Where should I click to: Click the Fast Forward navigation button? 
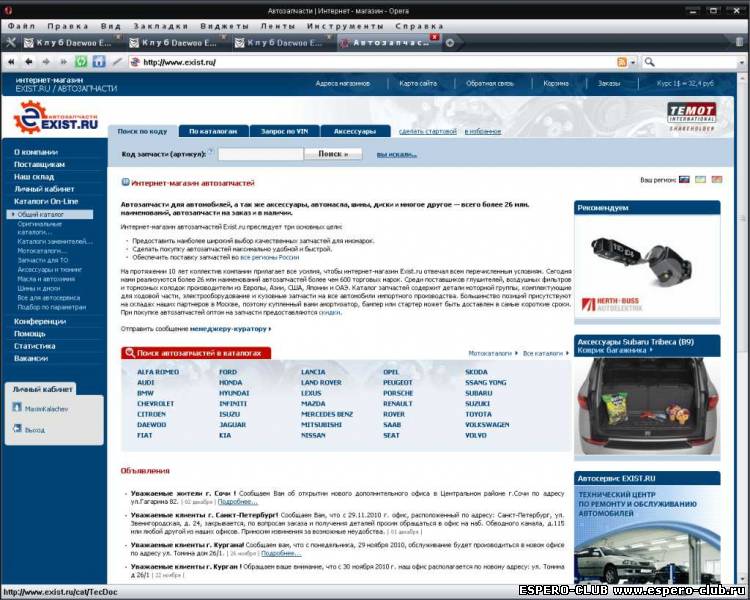[63, 62]
